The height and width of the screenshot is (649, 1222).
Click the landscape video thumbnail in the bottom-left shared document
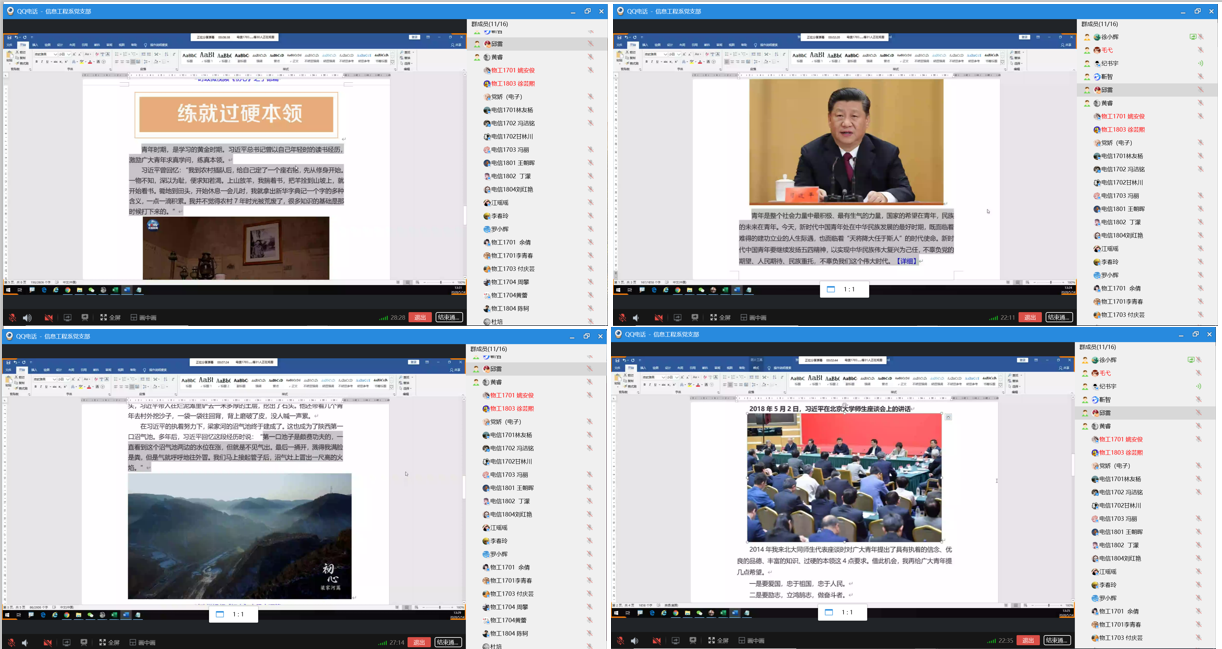pos(239,536)
